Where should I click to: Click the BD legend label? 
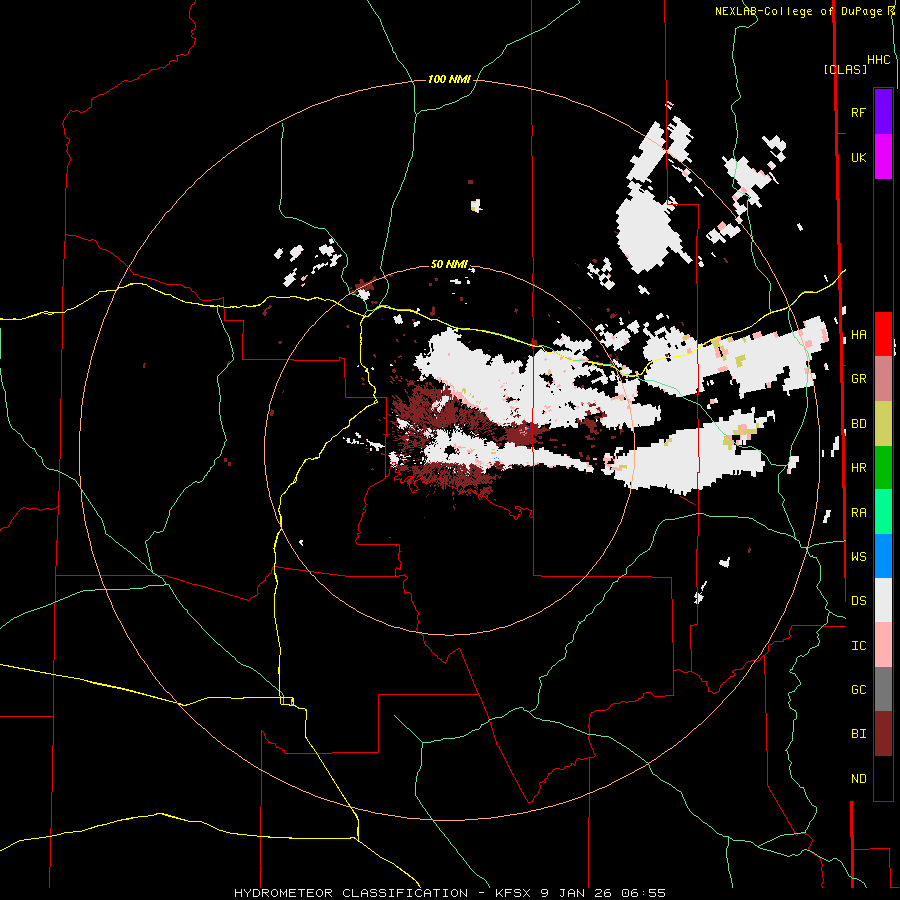[x=859, y=424]
